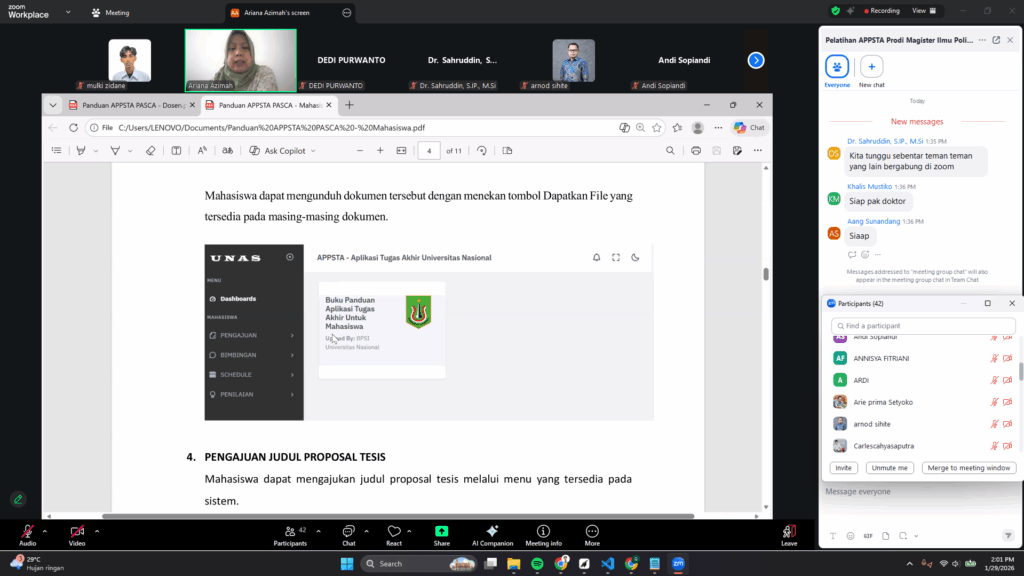Pop out the chat panel window

pyautogui.click(x=996, y=40)
